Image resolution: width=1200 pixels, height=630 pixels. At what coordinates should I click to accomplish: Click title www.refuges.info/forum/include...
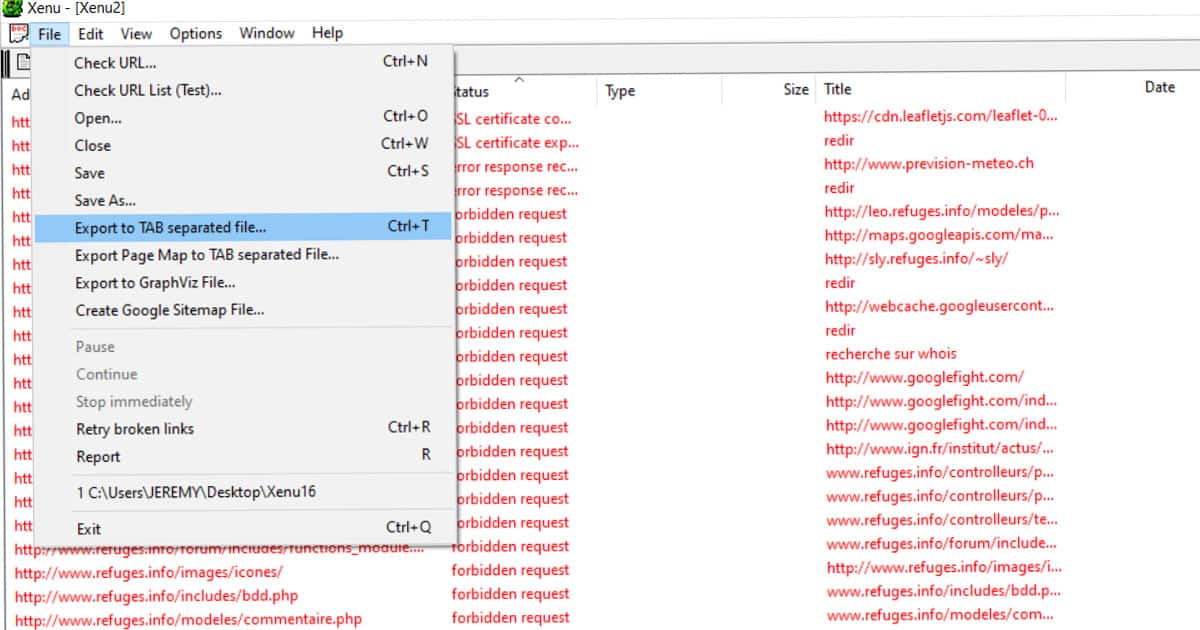point(941,544)
